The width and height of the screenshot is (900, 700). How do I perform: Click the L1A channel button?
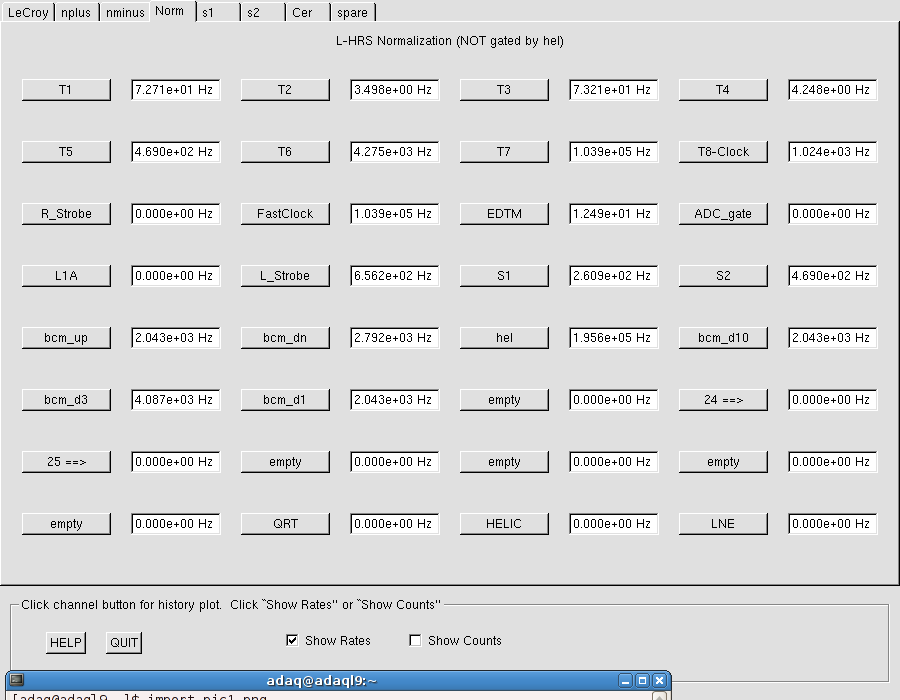pos(66,276)
